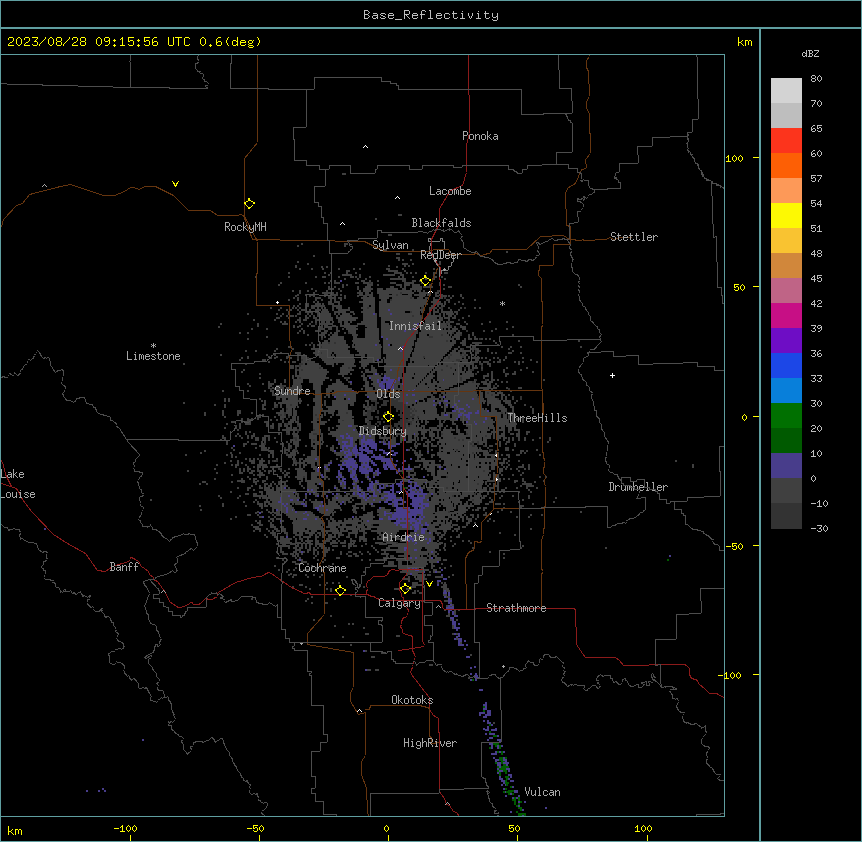Click the yellow 54-51 dBZ legend swatch
The height and width of the screenshot is (842, 862).
pyautogui.click(x=786, y=215)
